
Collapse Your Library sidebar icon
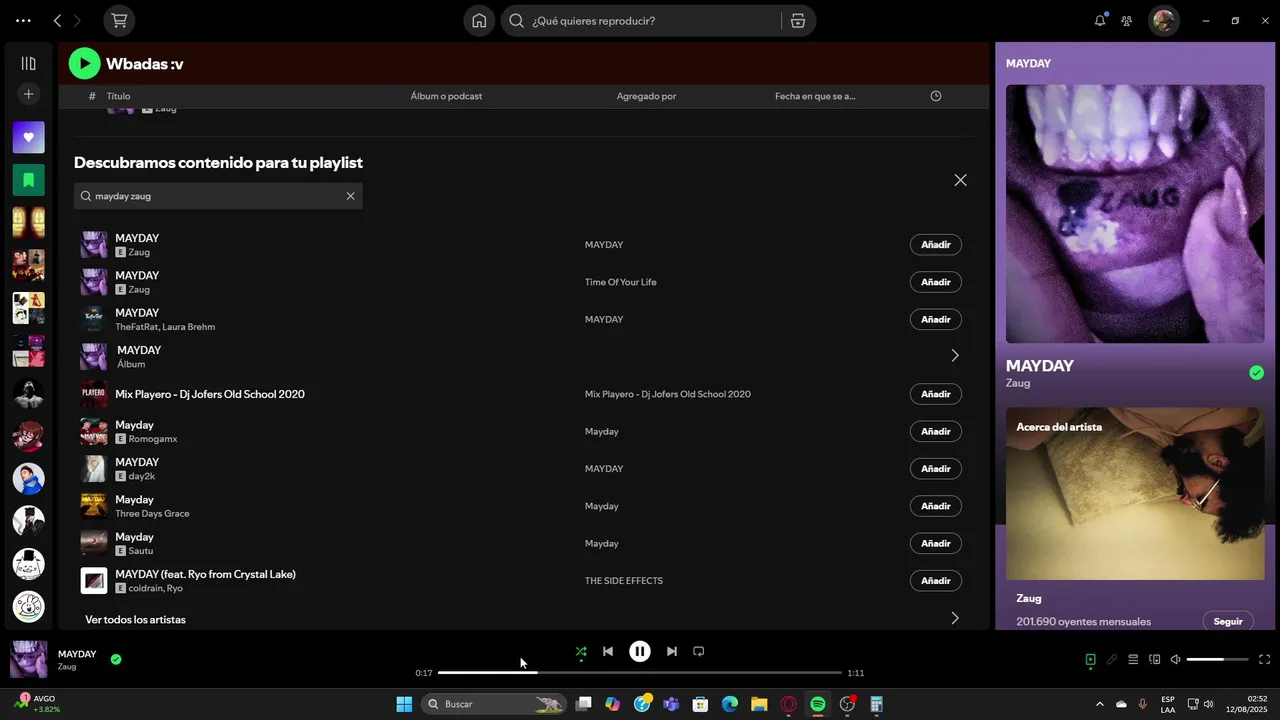28,63
